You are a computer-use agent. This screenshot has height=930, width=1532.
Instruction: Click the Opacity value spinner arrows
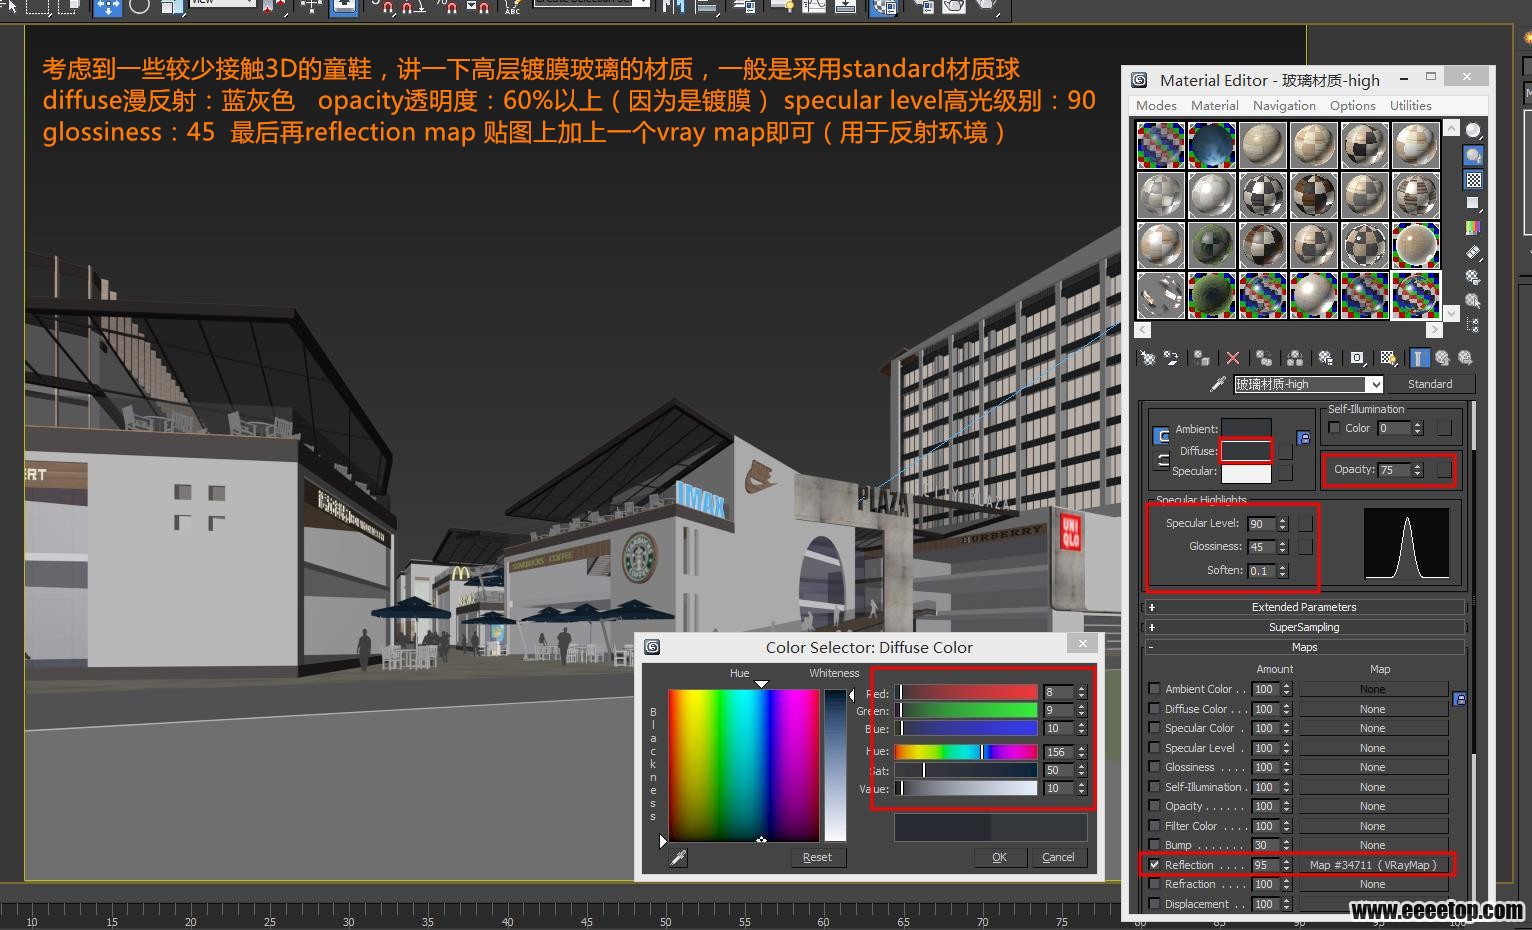1417,470
